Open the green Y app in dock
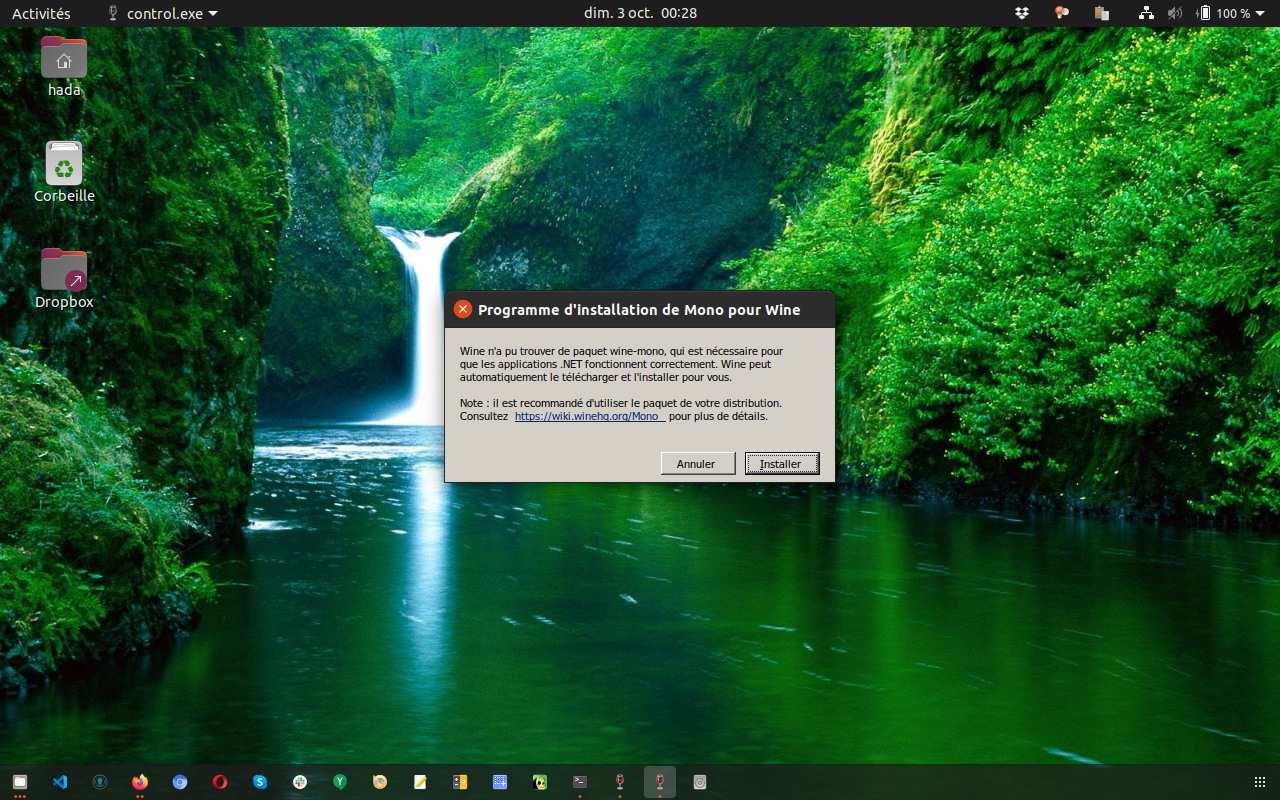This screenshot has height=800, width=1280. click(340, 782)
